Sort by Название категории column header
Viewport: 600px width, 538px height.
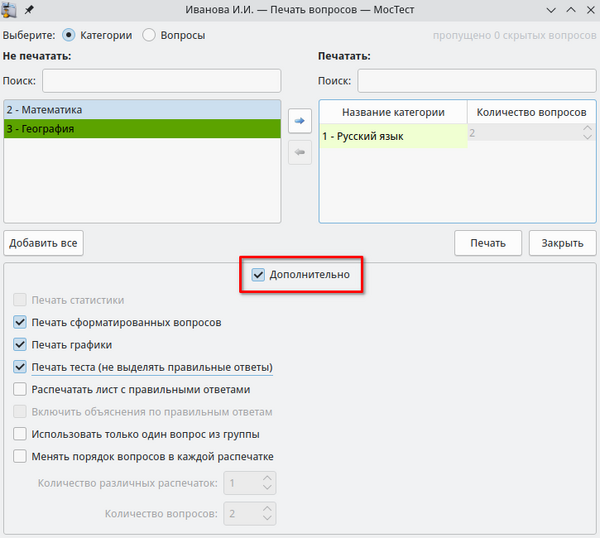point(393,113)
